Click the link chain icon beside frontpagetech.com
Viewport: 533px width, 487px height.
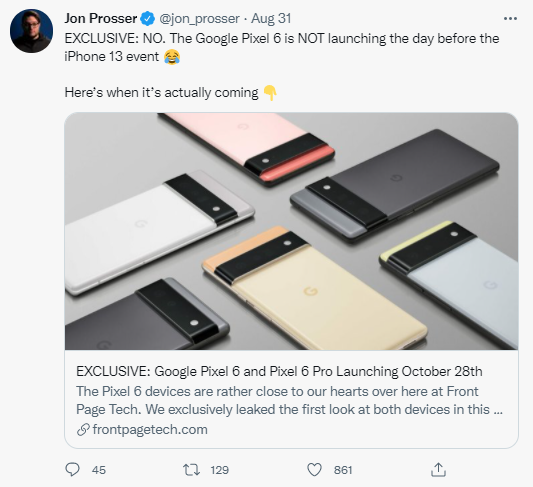(x=83, y=430)
